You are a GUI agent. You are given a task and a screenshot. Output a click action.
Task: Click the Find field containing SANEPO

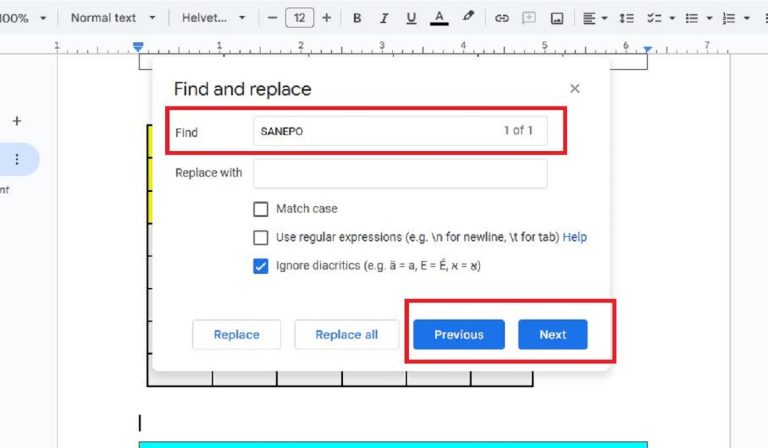click(400, 131)
